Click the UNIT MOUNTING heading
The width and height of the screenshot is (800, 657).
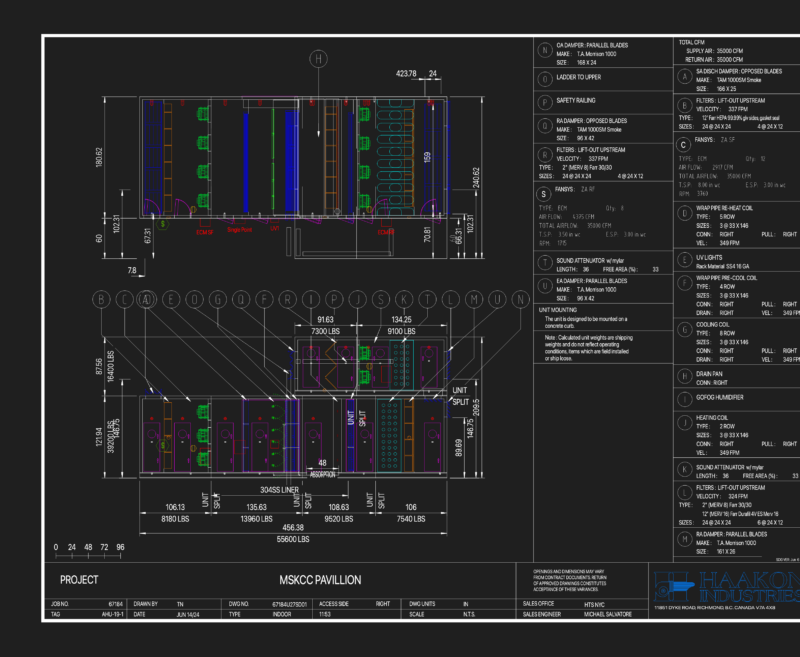558,310
